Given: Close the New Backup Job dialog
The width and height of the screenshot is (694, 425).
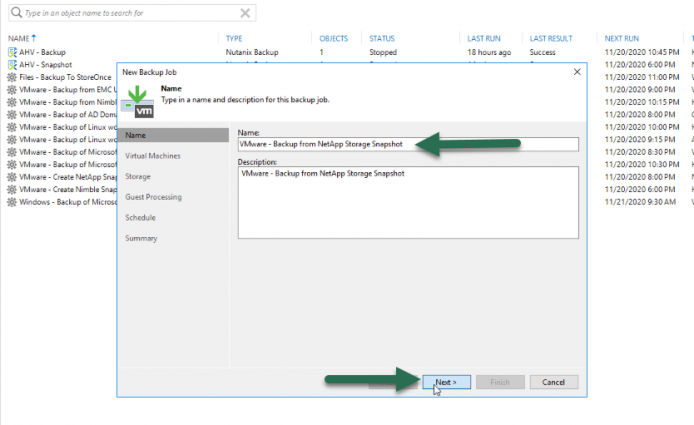Looking at the screenshot, I should point(577,72).
